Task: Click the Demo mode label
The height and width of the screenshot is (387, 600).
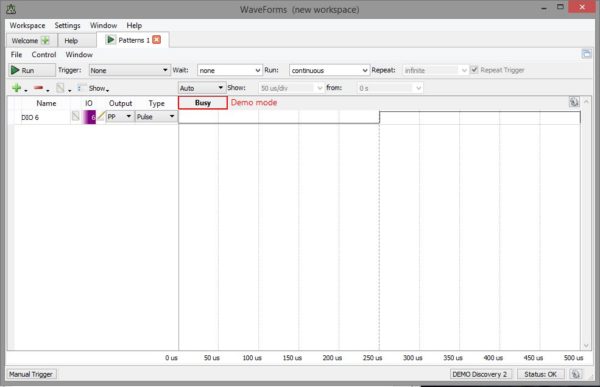Action: tap(254, 103)
